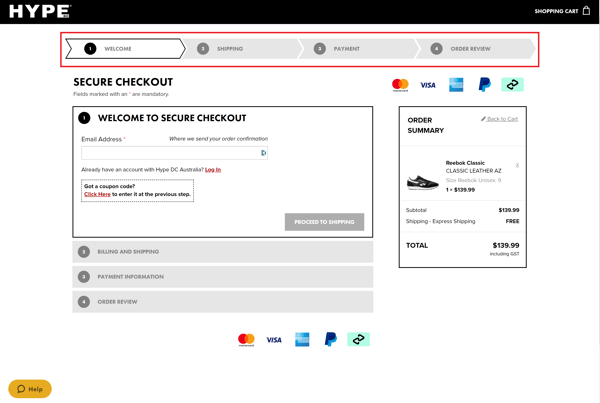This screenshot has width=600, height=403.
Task: Click the Afterpay logo near Secure Checkout heading
Action: point(512,85)
